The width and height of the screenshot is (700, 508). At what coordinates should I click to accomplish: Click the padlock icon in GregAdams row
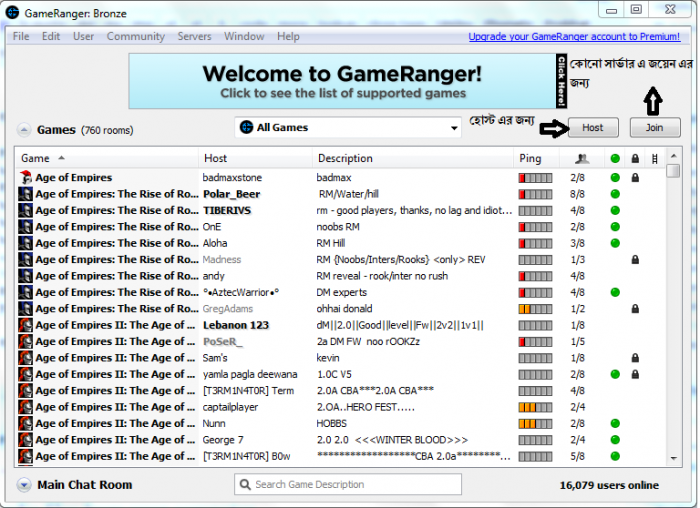(x=635, y=308)
